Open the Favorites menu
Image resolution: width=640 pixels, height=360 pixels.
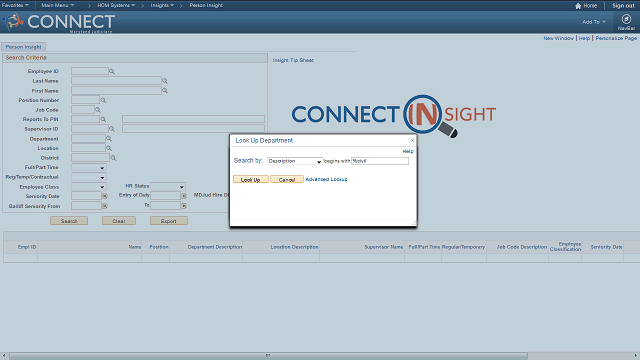(15, 5)
